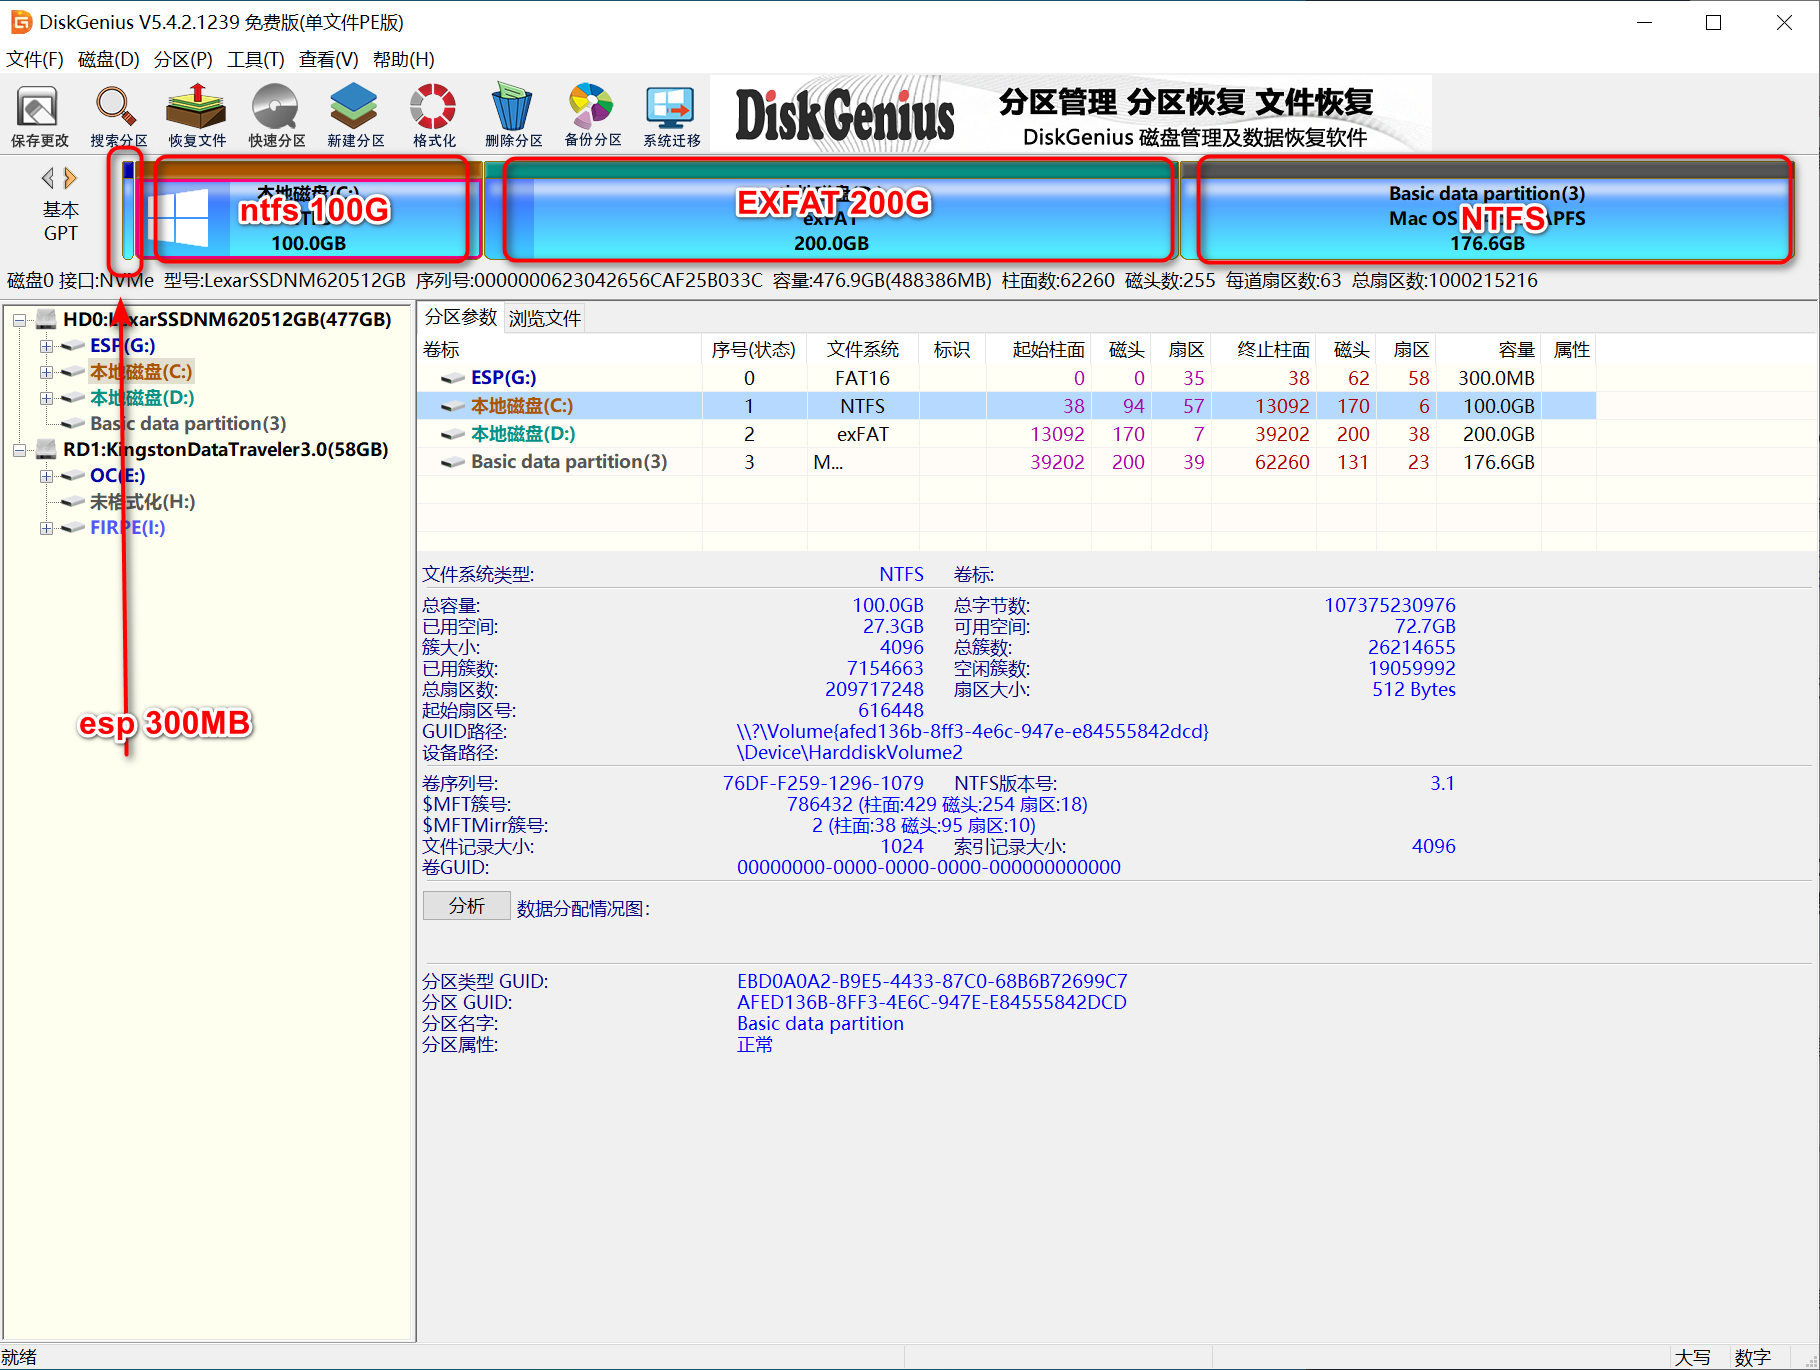The height and width of the screenshot is (1370, 1820).
Task: Collapse the RD1 KingstonDataTraveler disk node
Action: click(x=19, y=450)
